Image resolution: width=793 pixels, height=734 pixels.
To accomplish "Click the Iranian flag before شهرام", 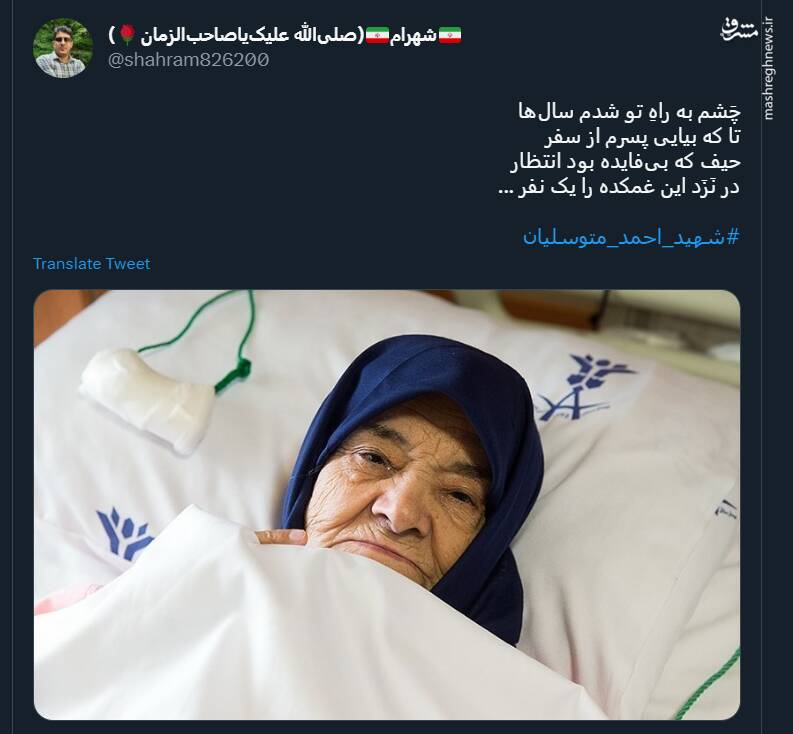I will click(450, 35).
